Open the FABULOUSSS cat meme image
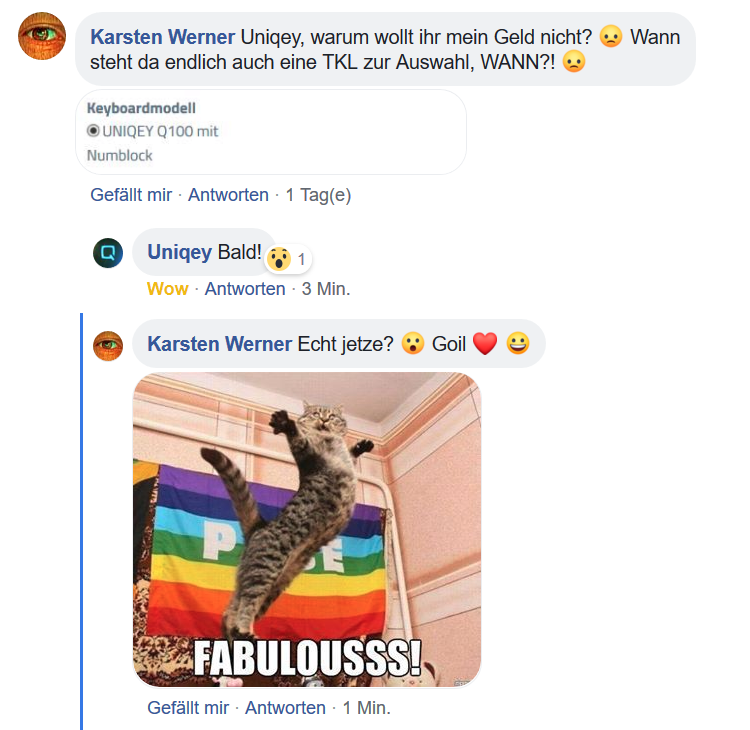750x730 pixels. click(x=307, y=530)
